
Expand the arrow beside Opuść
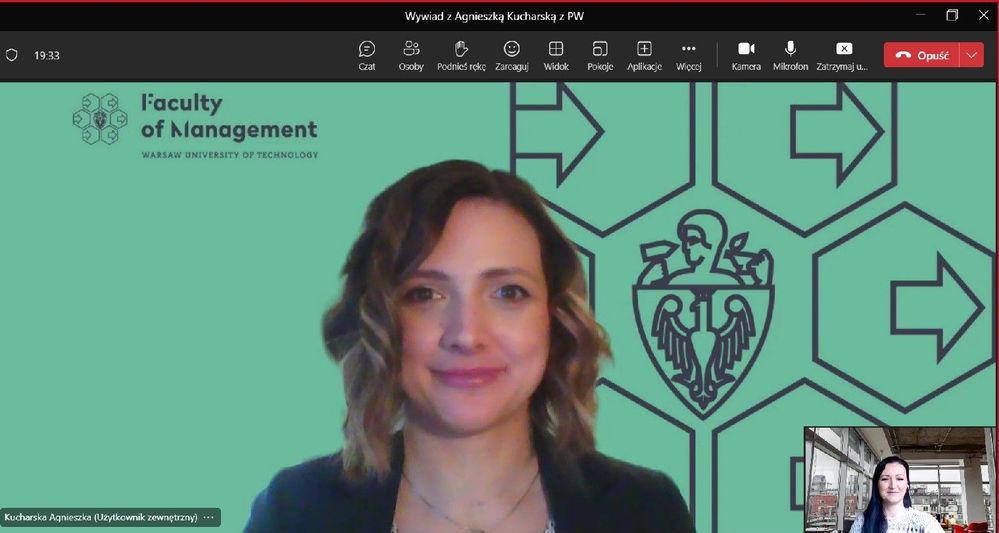coord(972,55)
